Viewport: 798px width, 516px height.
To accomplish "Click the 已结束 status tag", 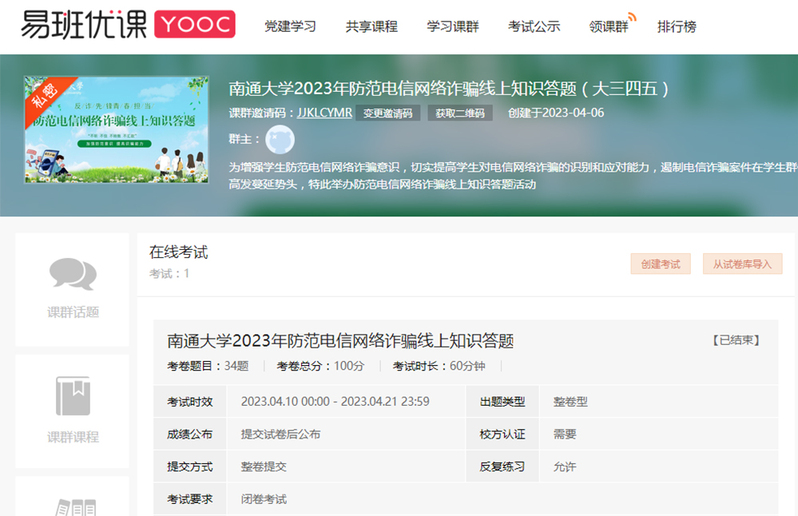I will tap(737, 340).
